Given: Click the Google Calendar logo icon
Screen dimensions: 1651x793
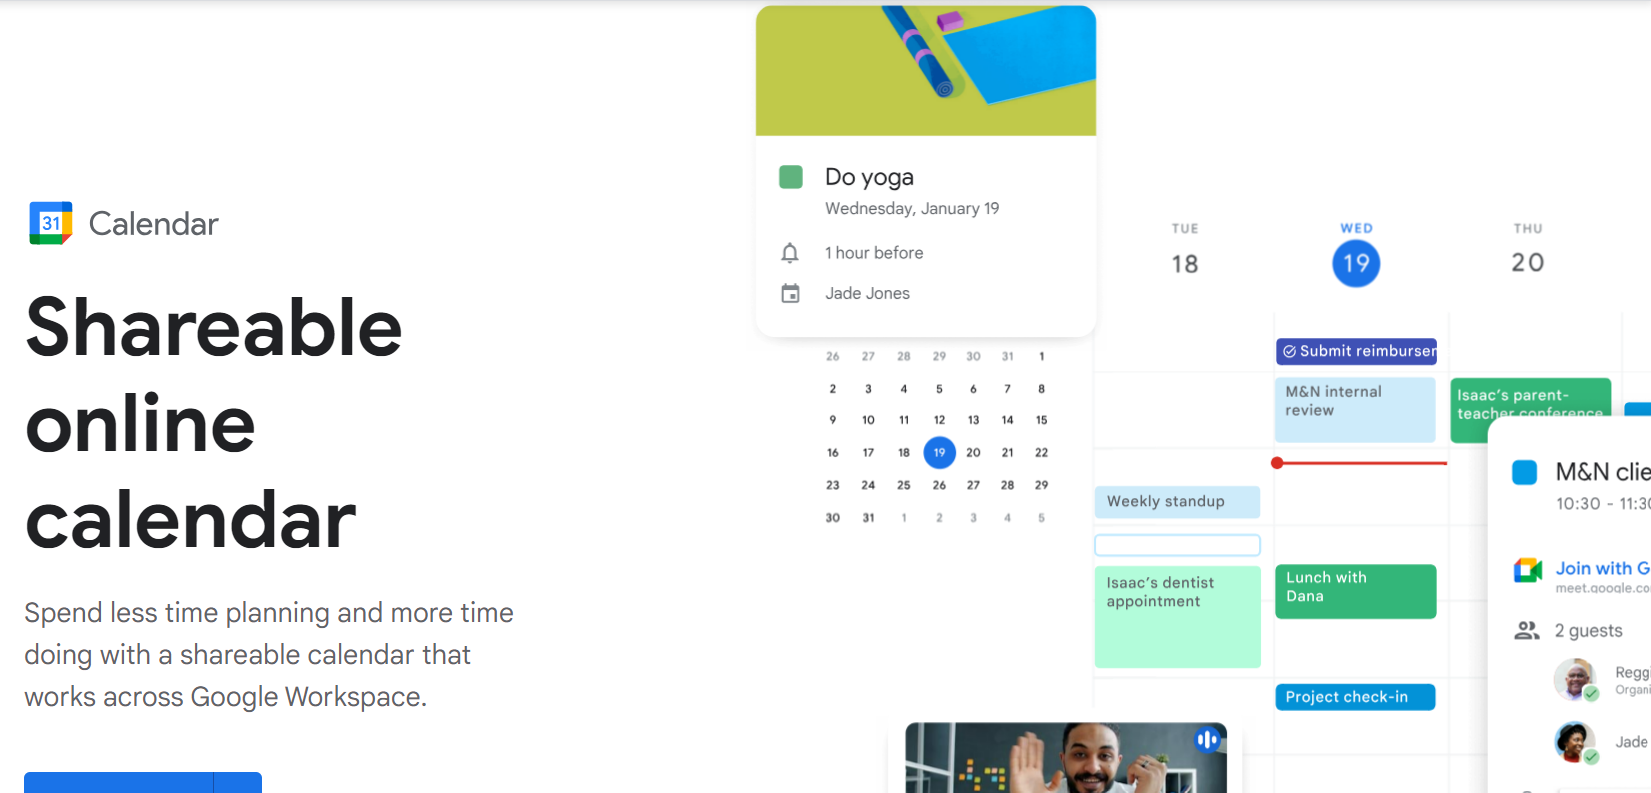Looking at the screenshot, I should click(51, 223).
